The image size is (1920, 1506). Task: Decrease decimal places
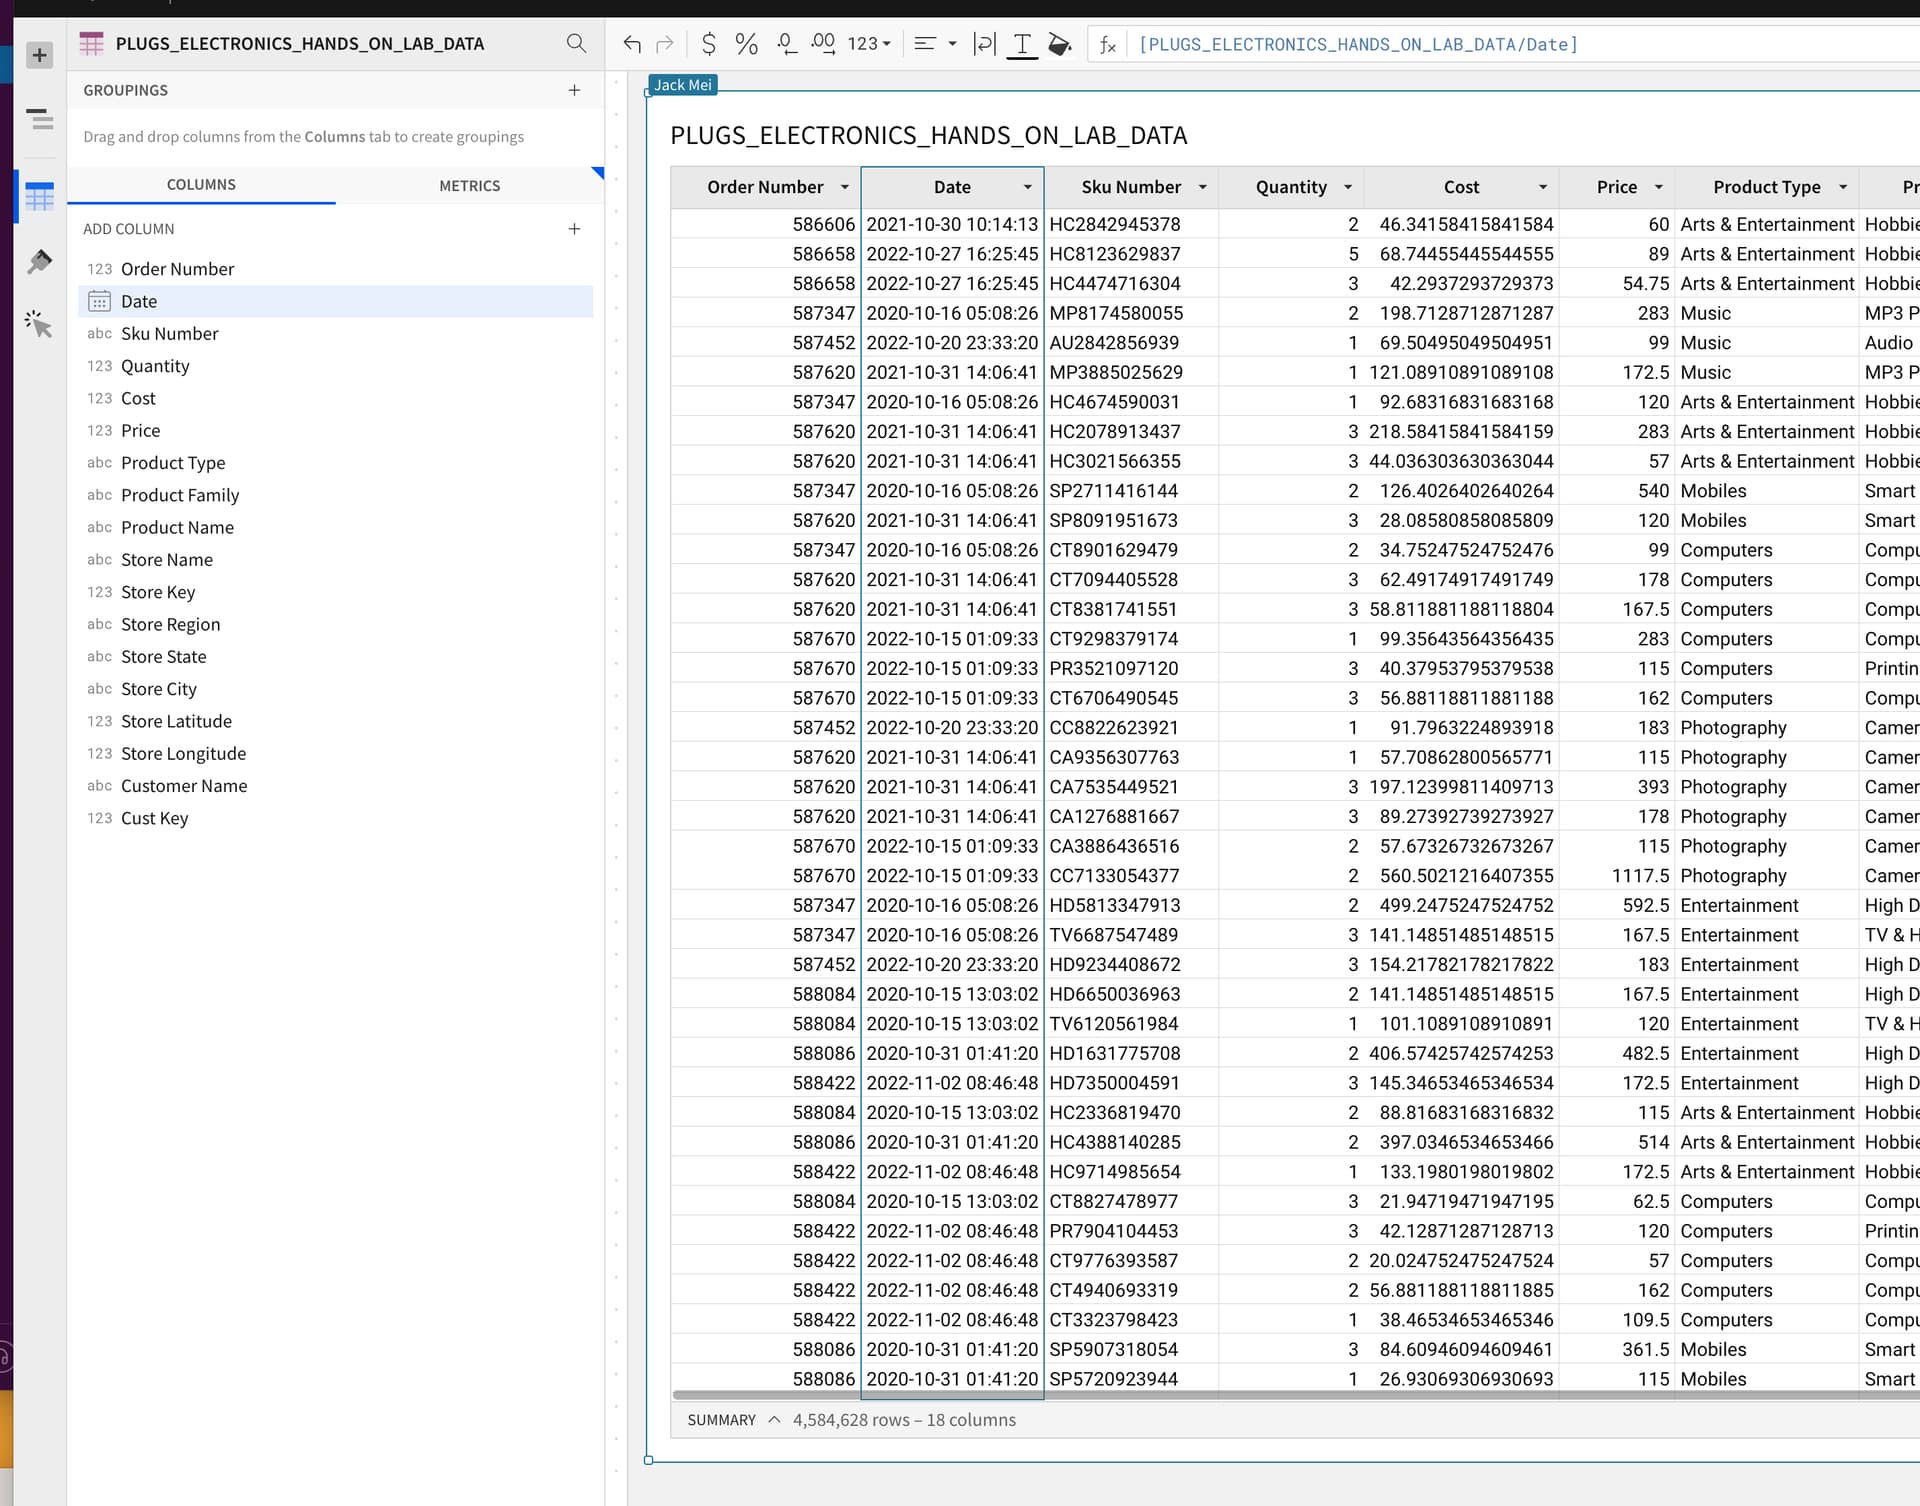pyautogui.click(x=786, y=44)
